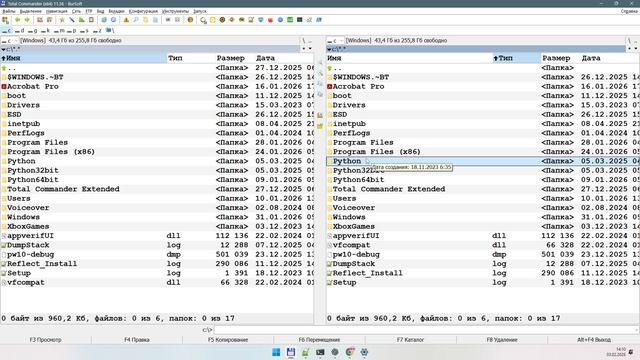The image size is (640, 360).
Task: Click the green square toolbar icon
Action: click(290, 20)
